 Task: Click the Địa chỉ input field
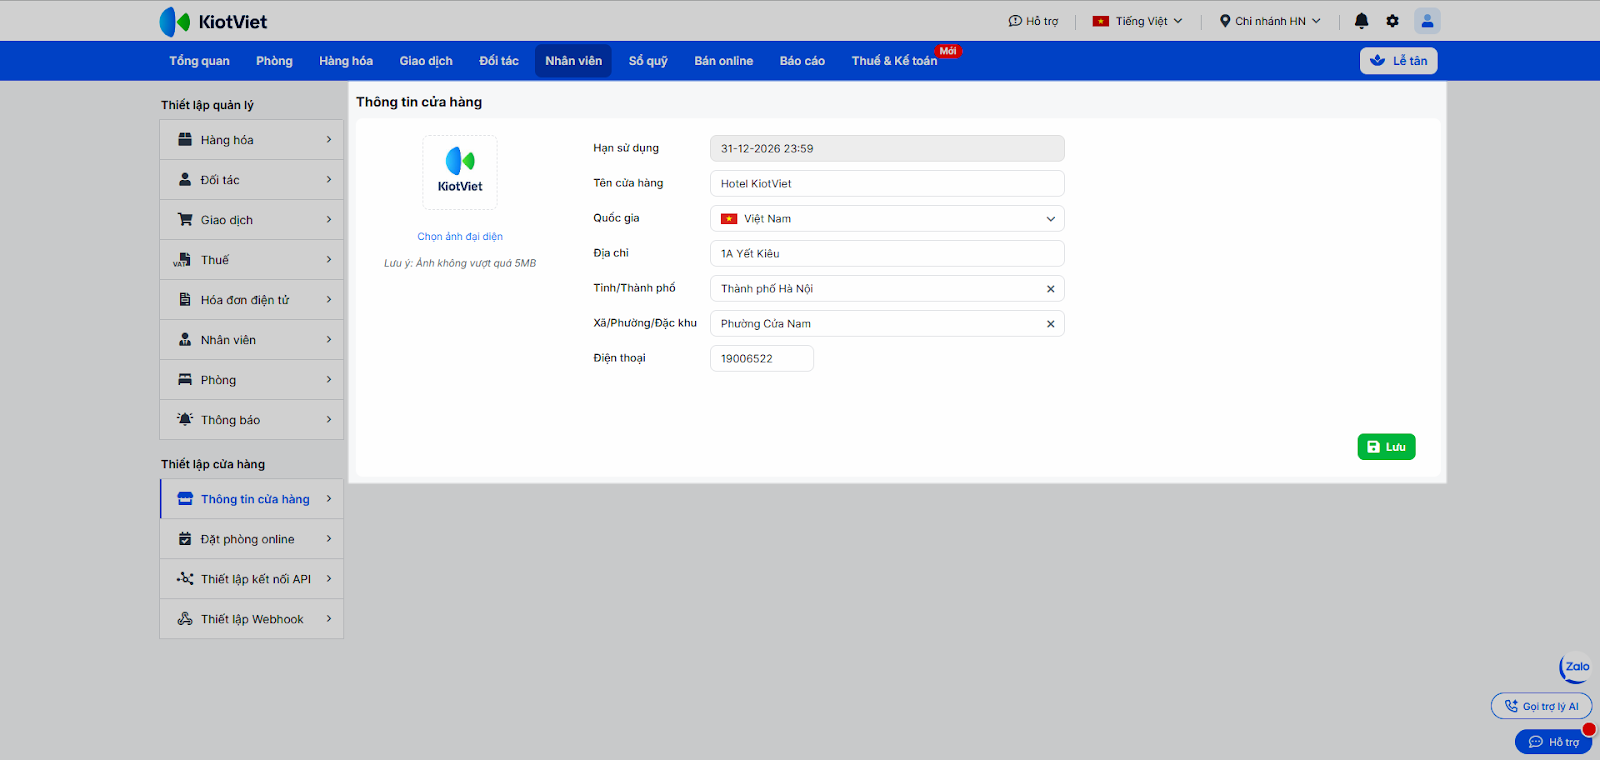pyautogui.click(x=887, y=254)
